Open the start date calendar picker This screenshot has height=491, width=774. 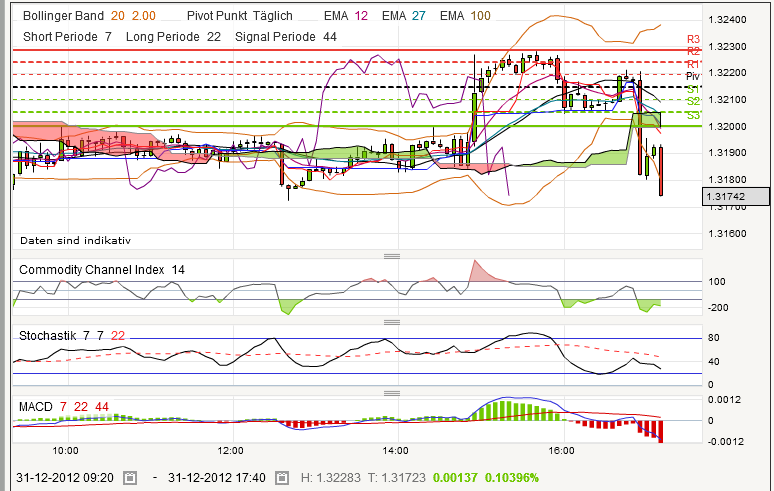(130, 479)
